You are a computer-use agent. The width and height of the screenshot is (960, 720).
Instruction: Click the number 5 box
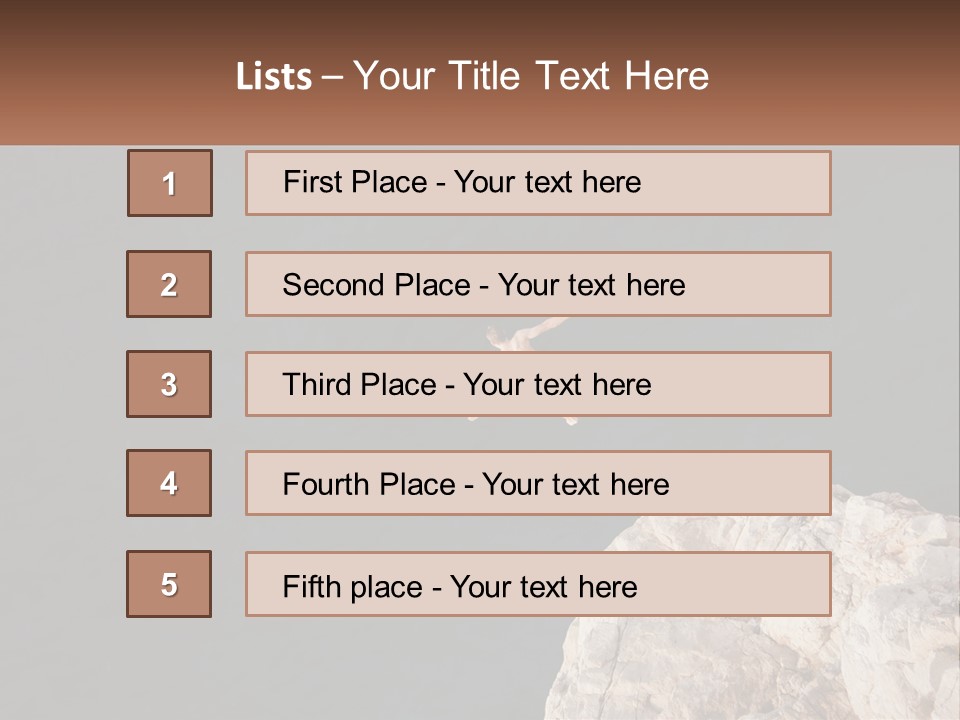169,584
